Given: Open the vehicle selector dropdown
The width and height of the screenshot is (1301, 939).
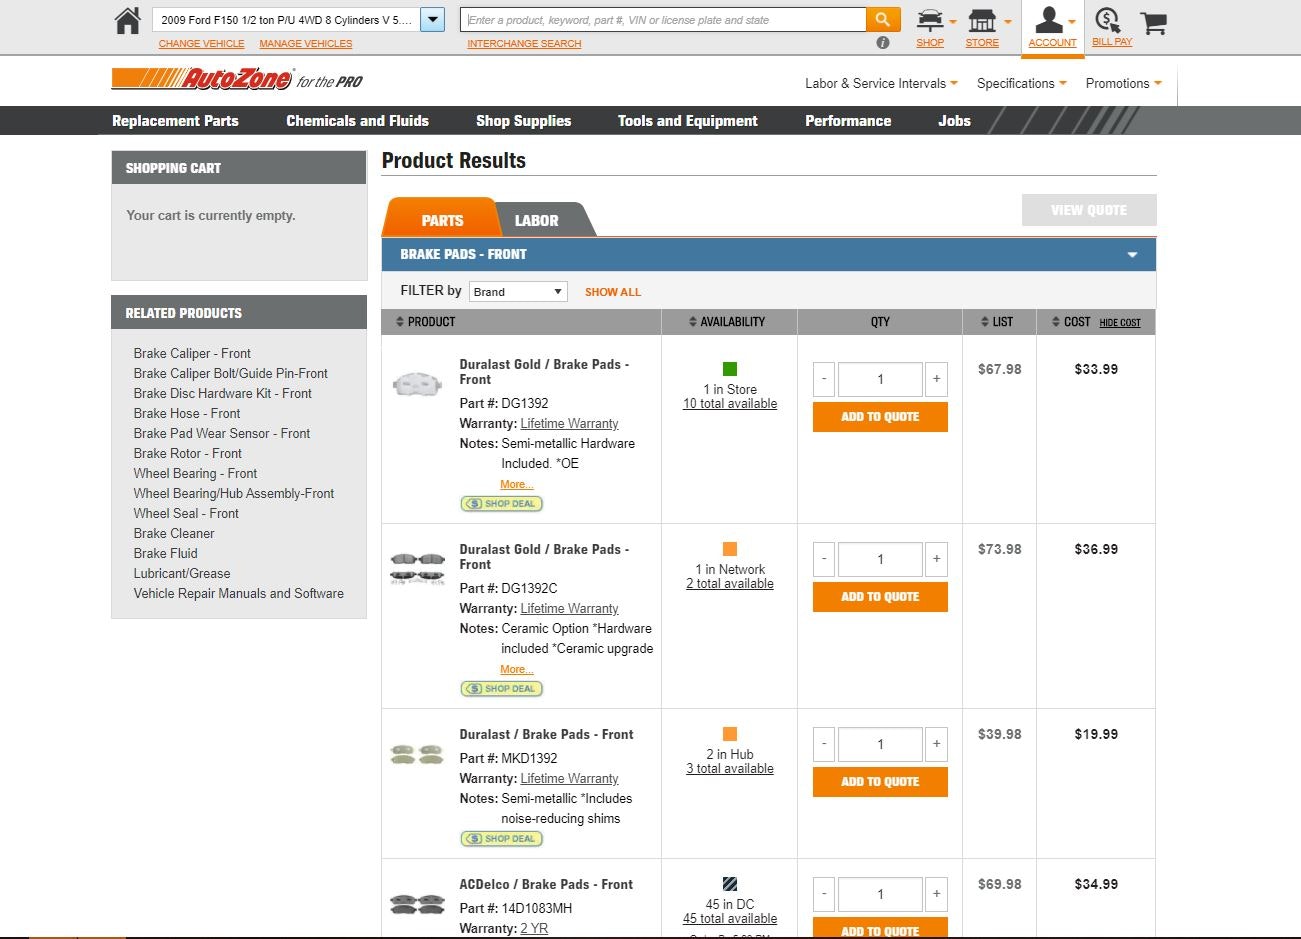Looking at the screenshot, I should pyautogui.click(x=431, y=19).
